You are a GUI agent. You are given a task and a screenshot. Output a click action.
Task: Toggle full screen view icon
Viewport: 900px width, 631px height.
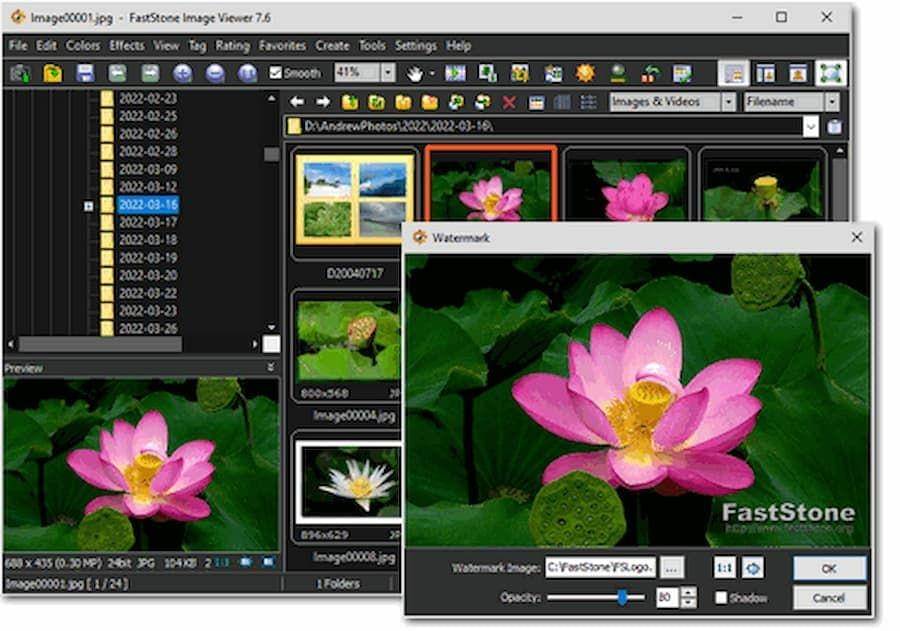831,73
